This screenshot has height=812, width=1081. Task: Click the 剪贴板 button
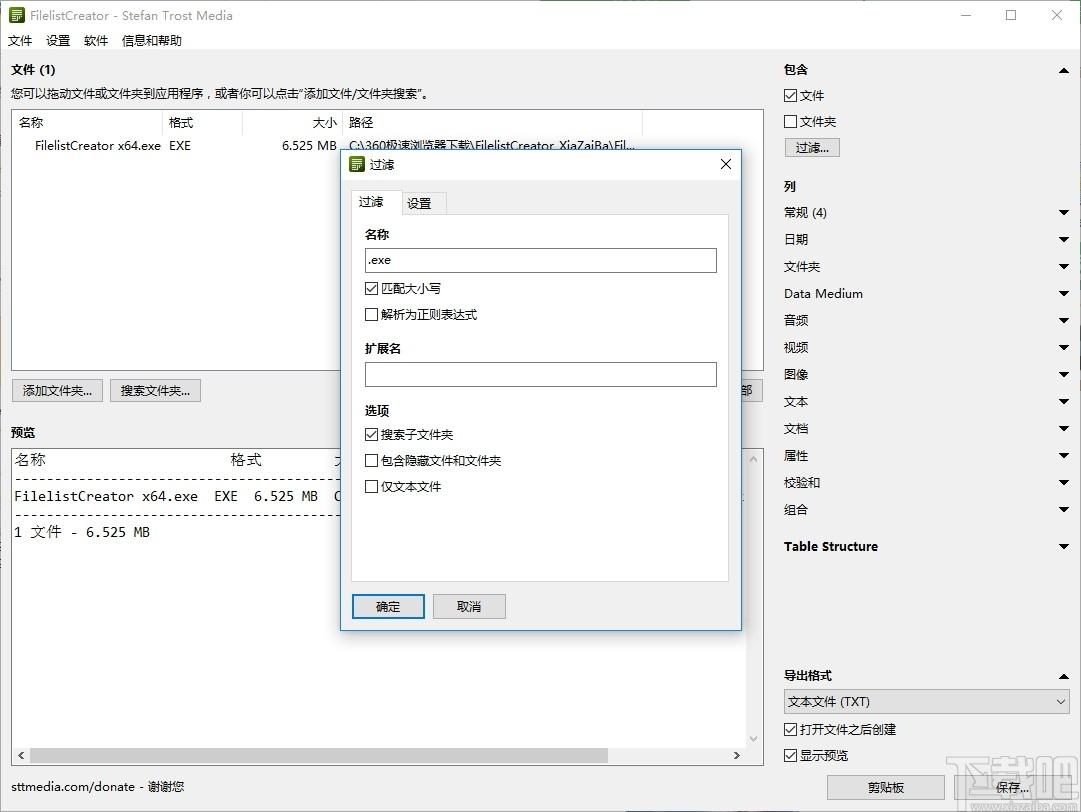pos(886,787)
